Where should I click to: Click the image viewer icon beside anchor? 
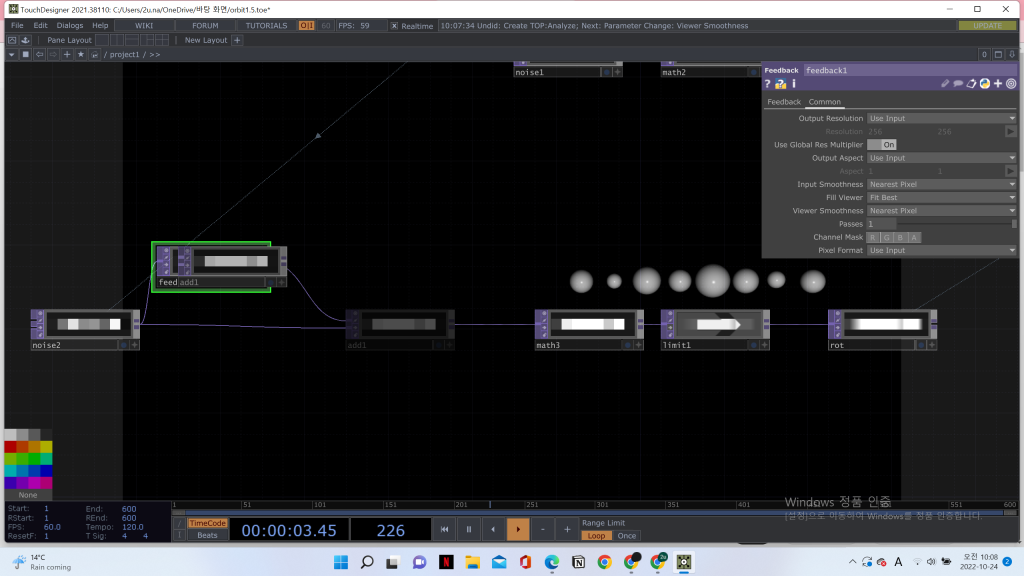click(x=12, y=40)
